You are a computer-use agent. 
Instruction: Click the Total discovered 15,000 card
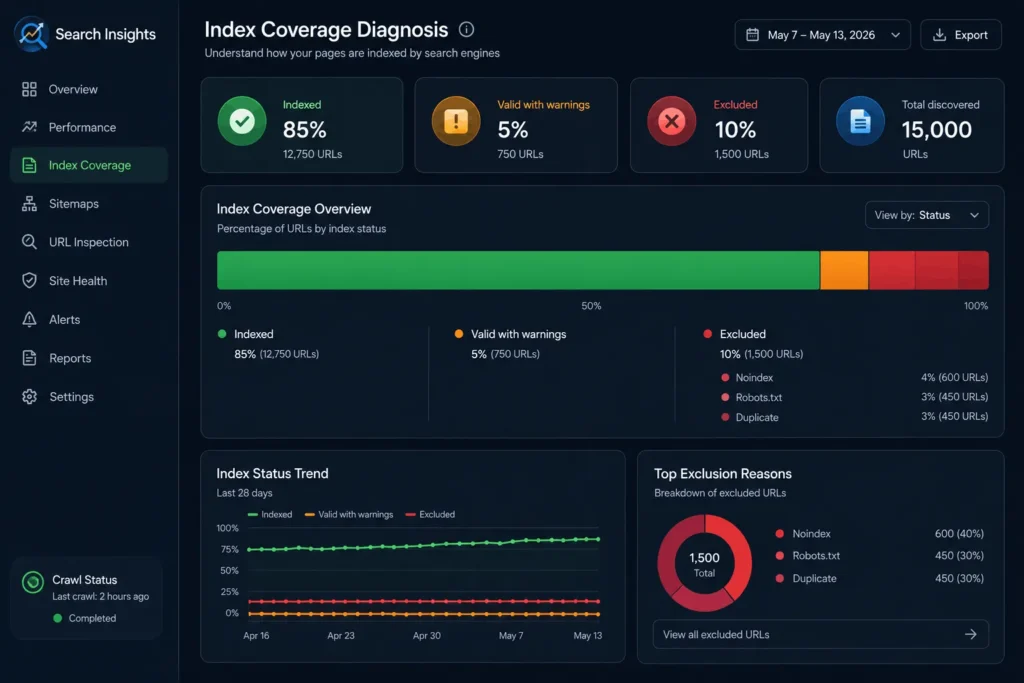(x=912, y=125)
